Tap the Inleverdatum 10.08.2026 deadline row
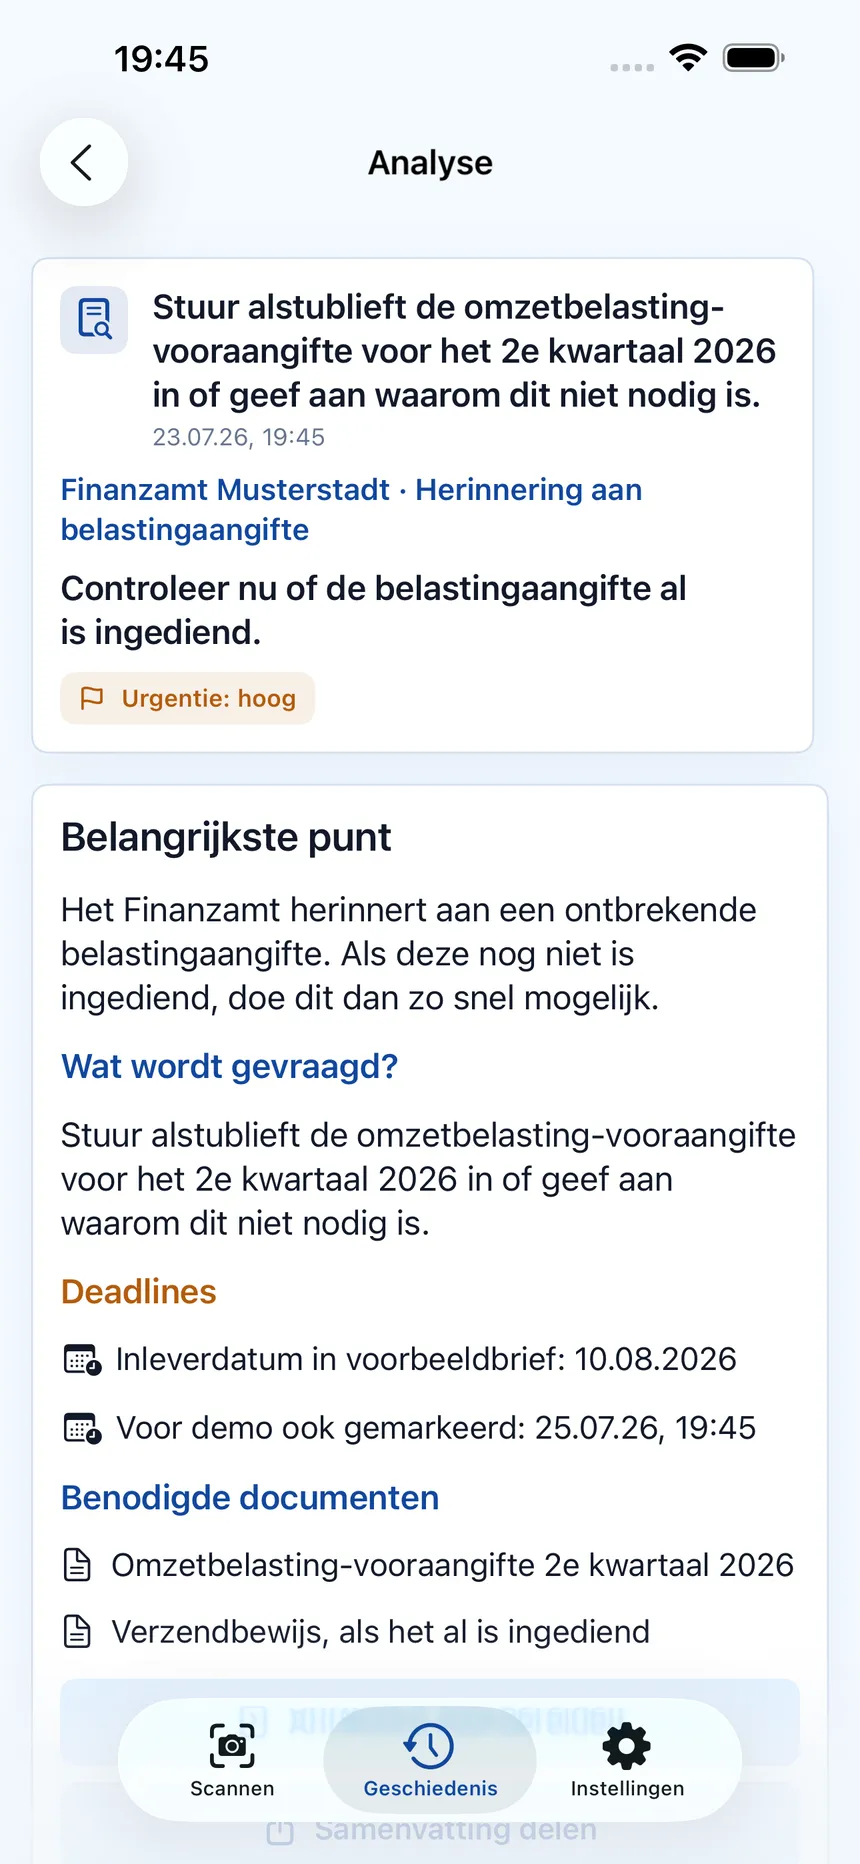860x1864 pixels. (400, 1360)
